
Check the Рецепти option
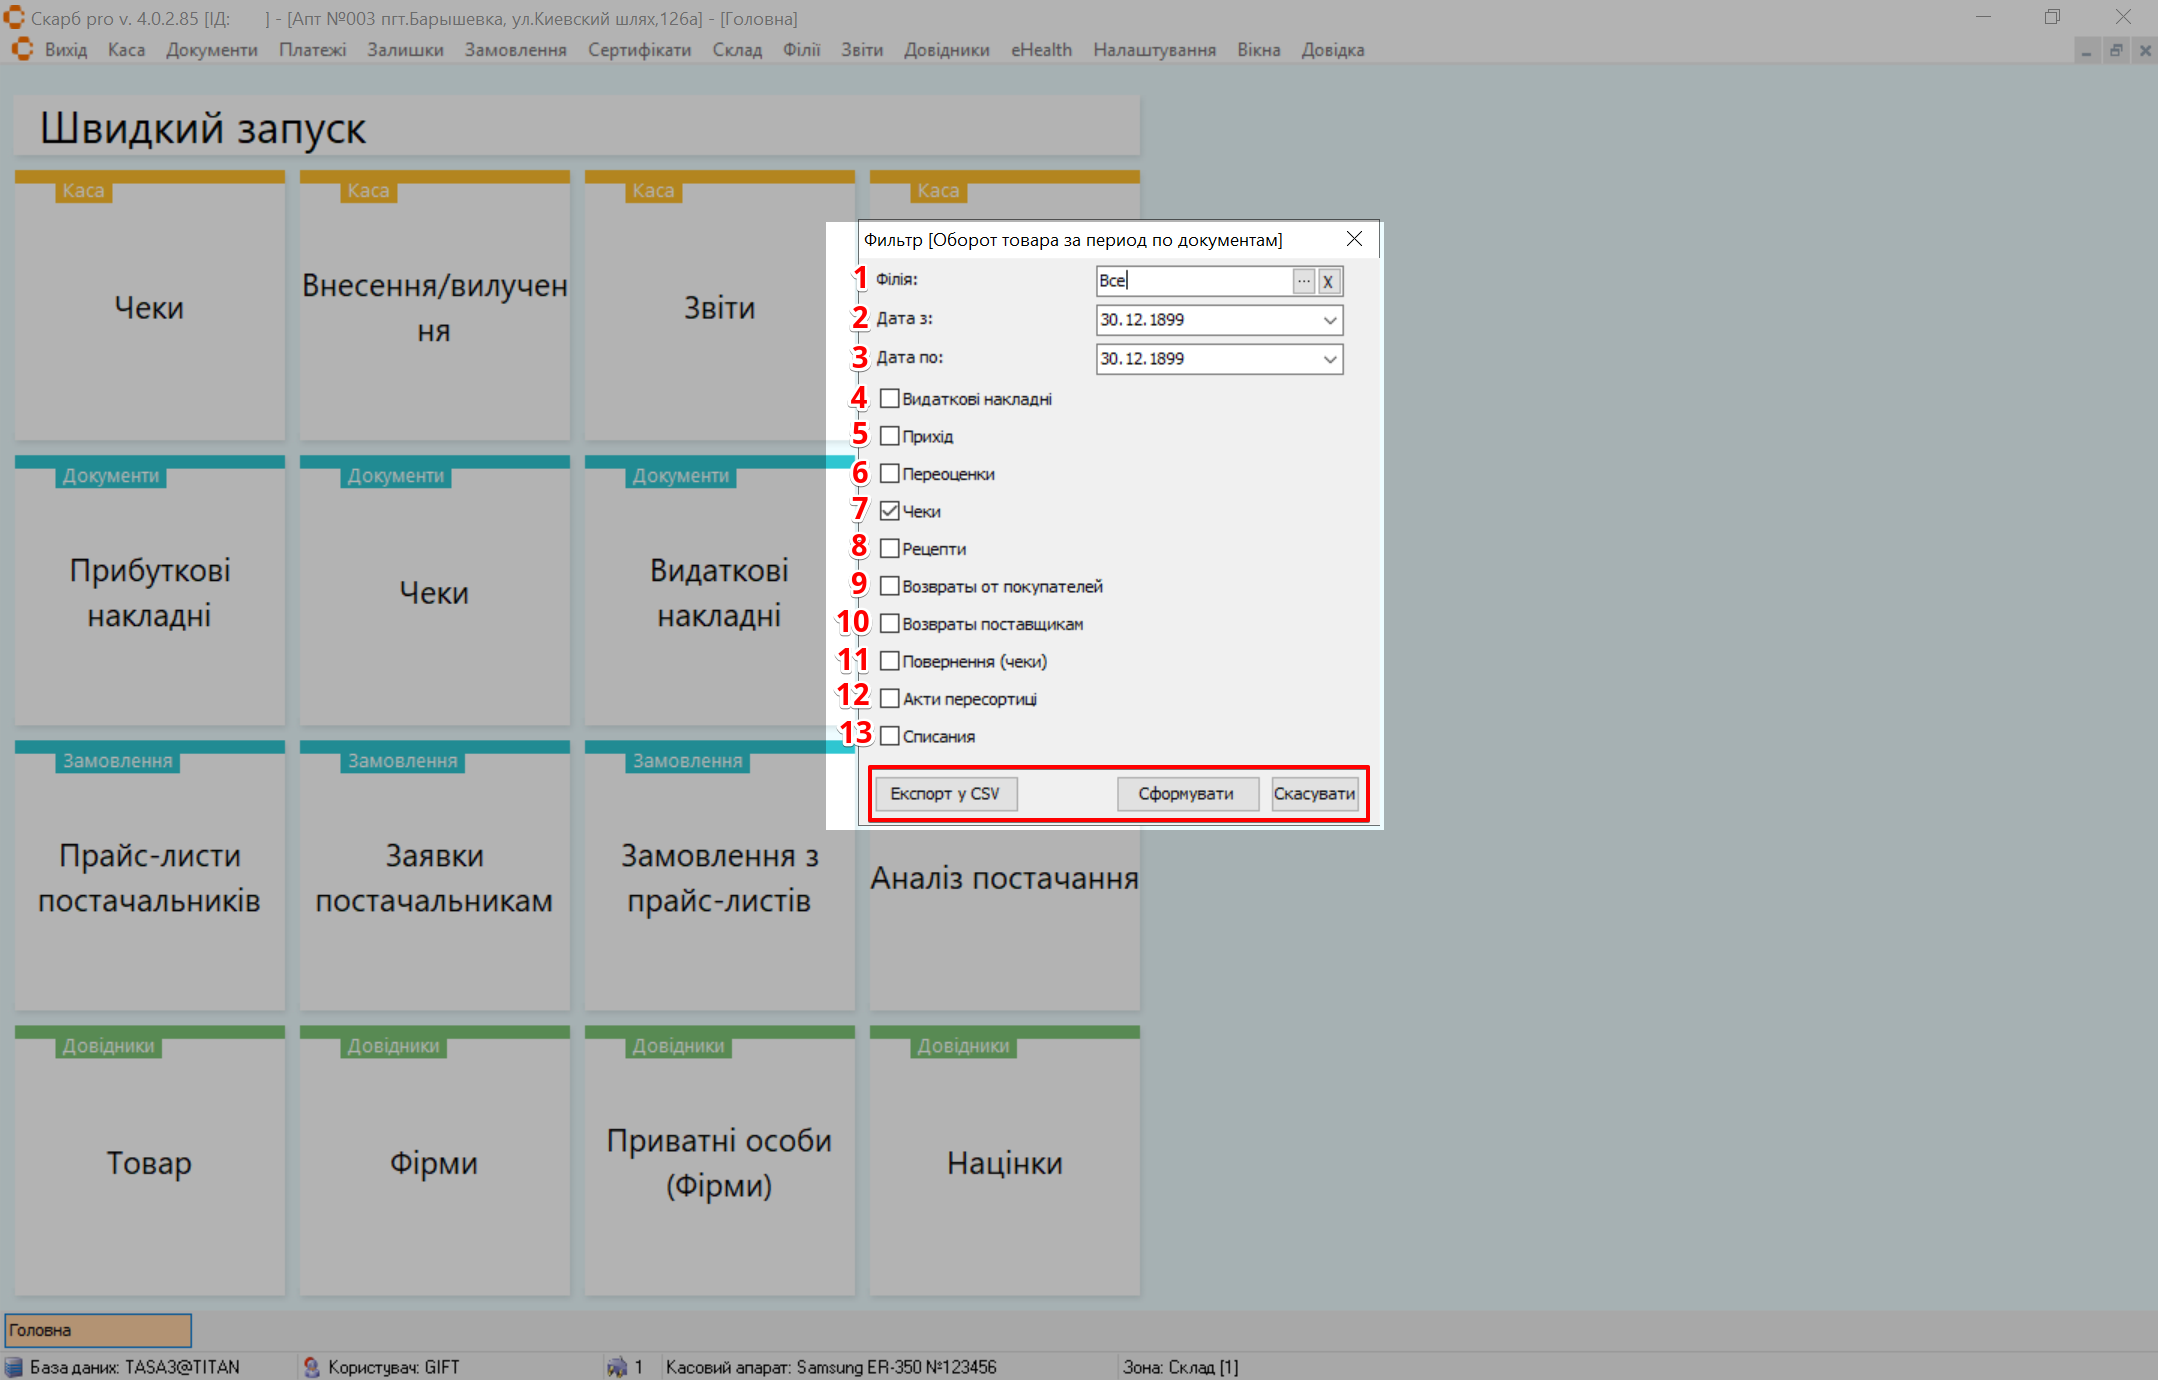point(889,549)
